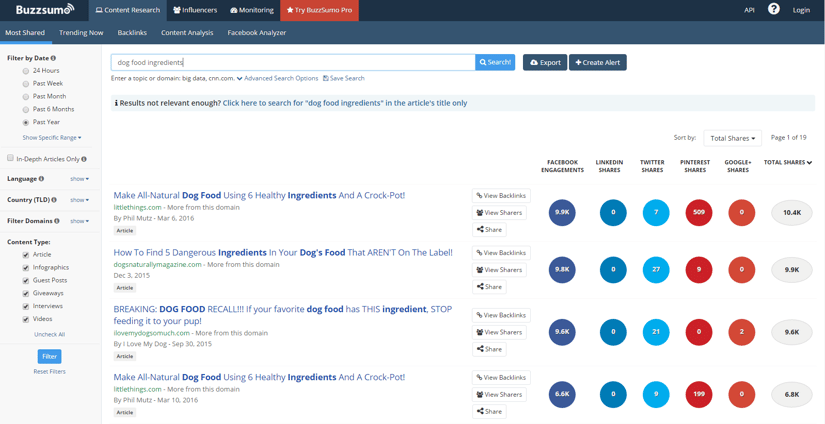Expand Advanced Search Options
The width and height of the screenshot is (825, 424).
click(280, 78)
